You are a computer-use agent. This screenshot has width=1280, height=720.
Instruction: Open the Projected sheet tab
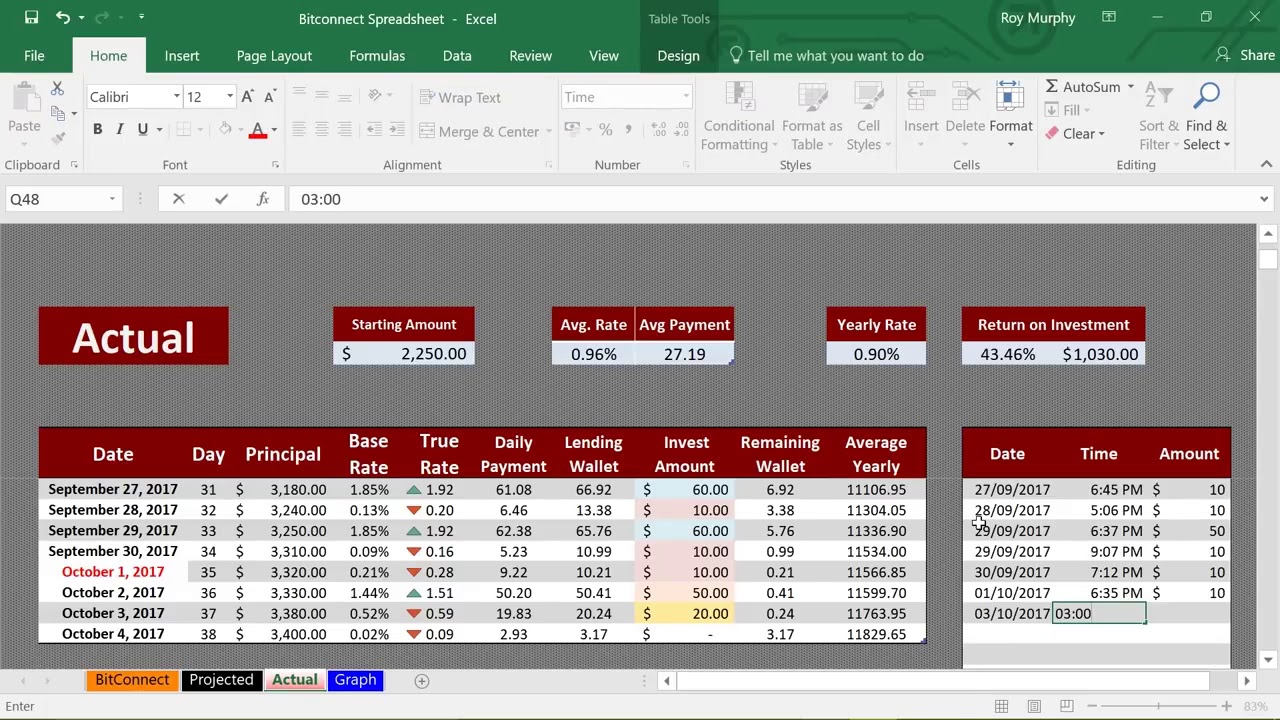(221, 680)
